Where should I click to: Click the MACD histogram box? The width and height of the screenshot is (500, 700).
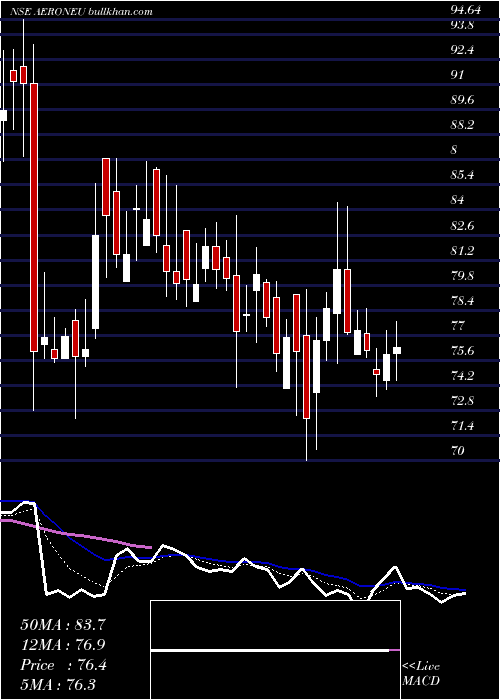275,650
